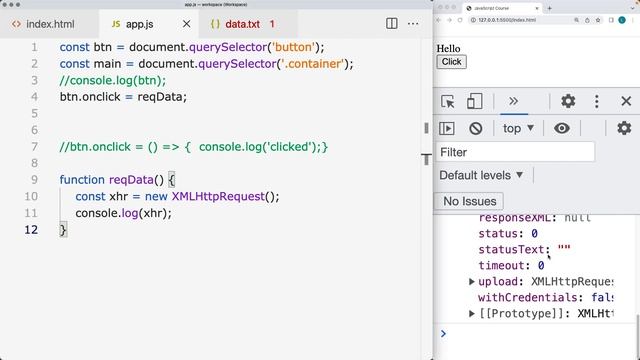Click the 'button' string in line 1
Image resolution: width=640 pixels, height=360 pixels.
point(294,47)
